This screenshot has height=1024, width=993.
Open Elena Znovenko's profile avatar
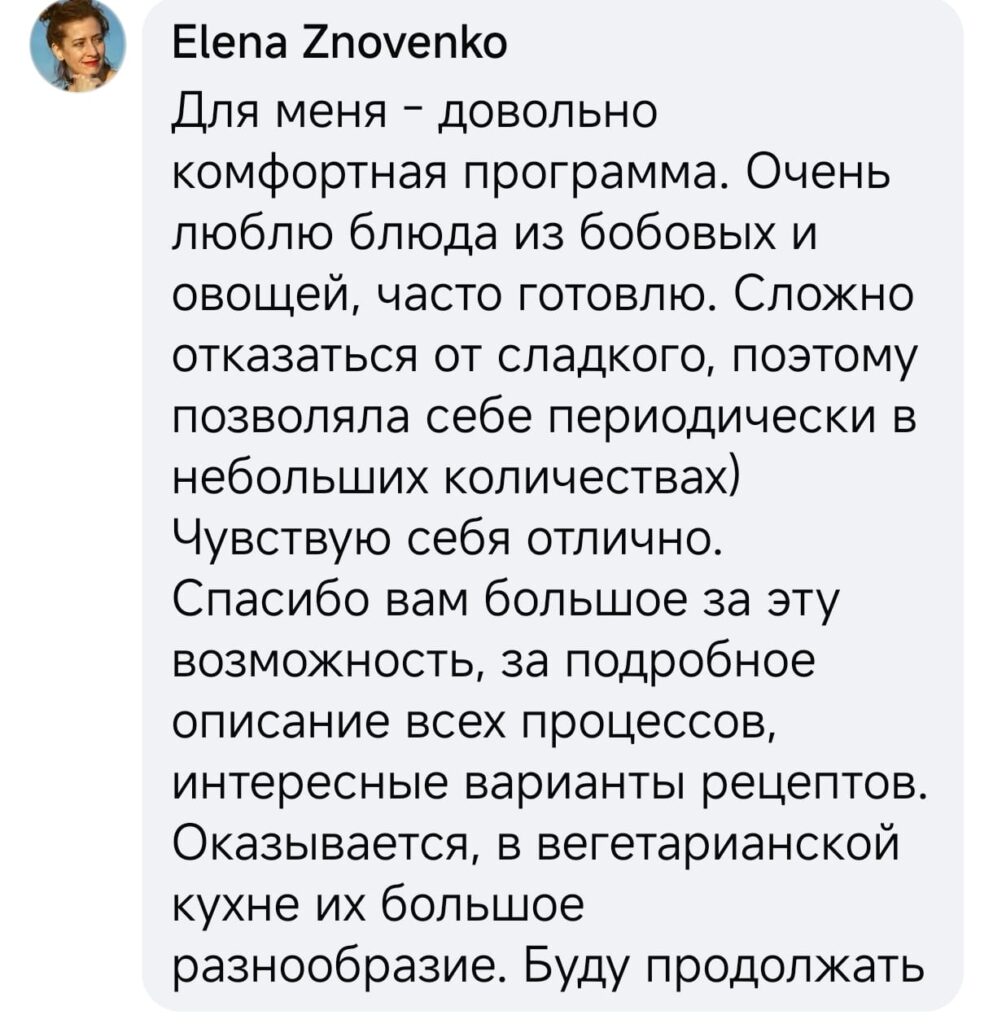[x=78, y=46]
